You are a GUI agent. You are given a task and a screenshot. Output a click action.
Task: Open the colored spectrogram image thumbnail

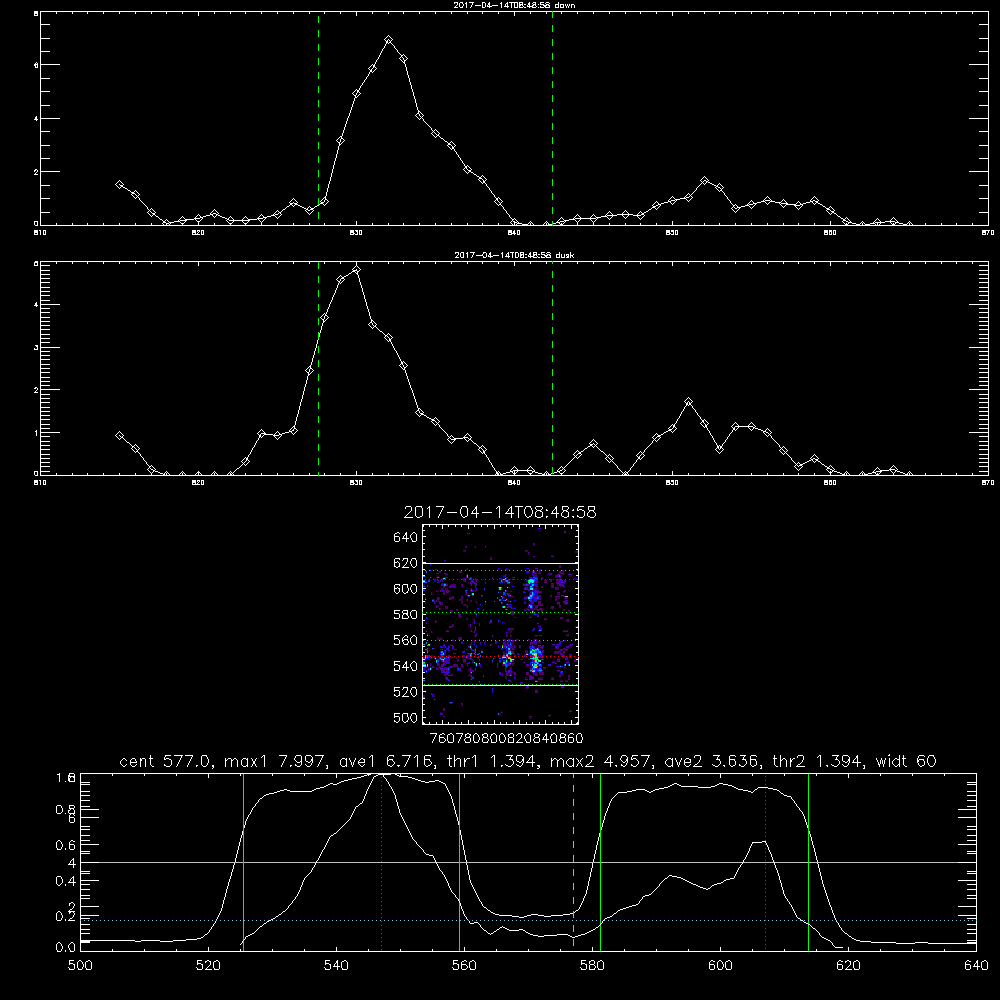pyautogui.click(x=501, y=624)
